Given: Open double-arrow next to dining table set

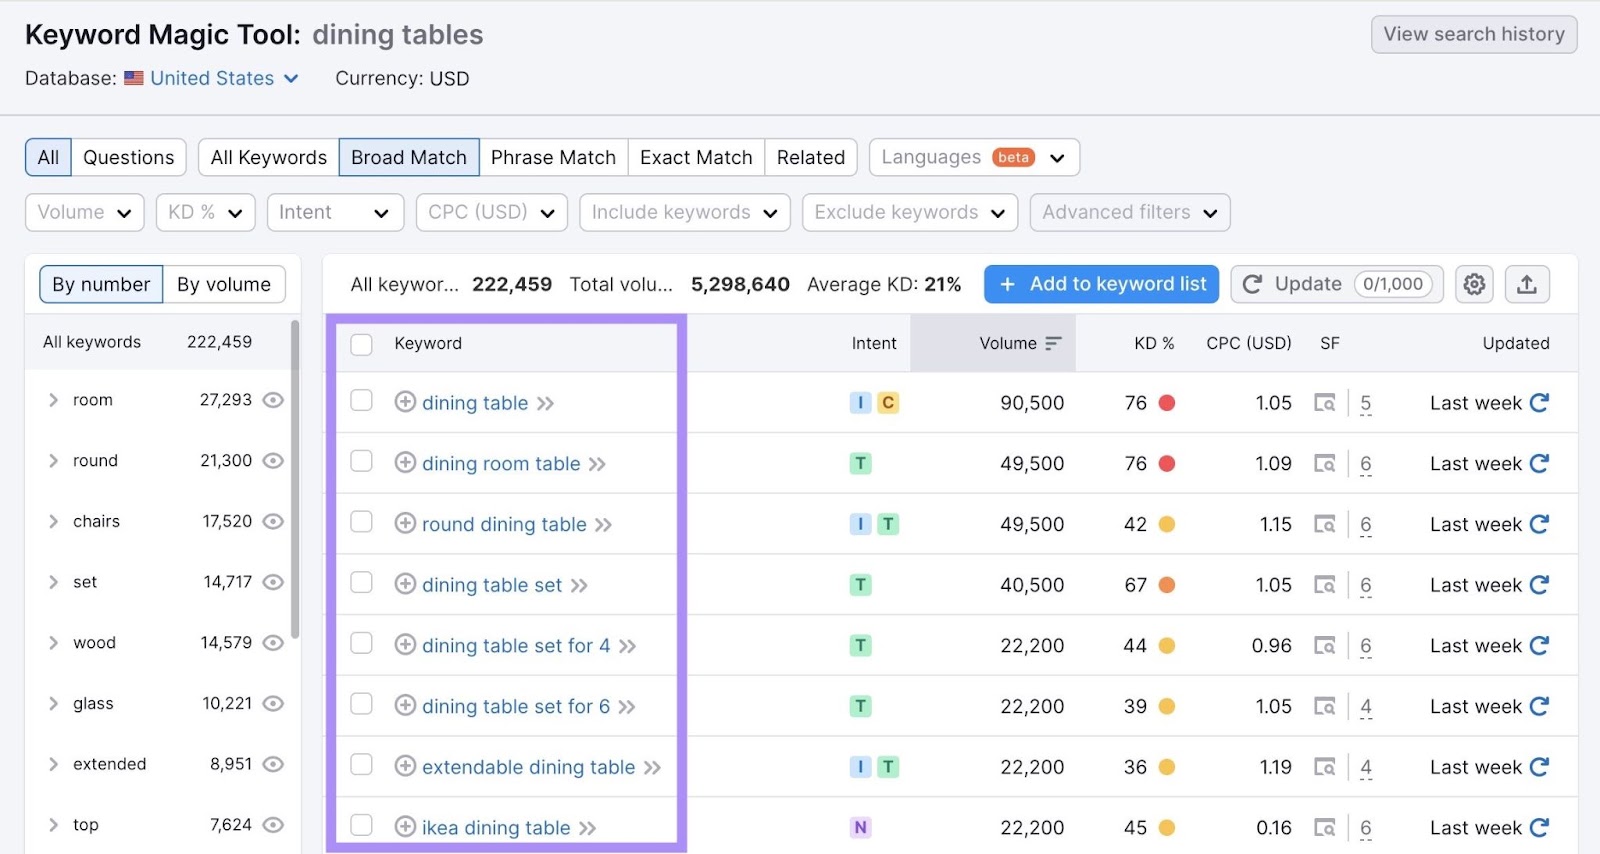Looking at the screenshot, I should 579,586.
